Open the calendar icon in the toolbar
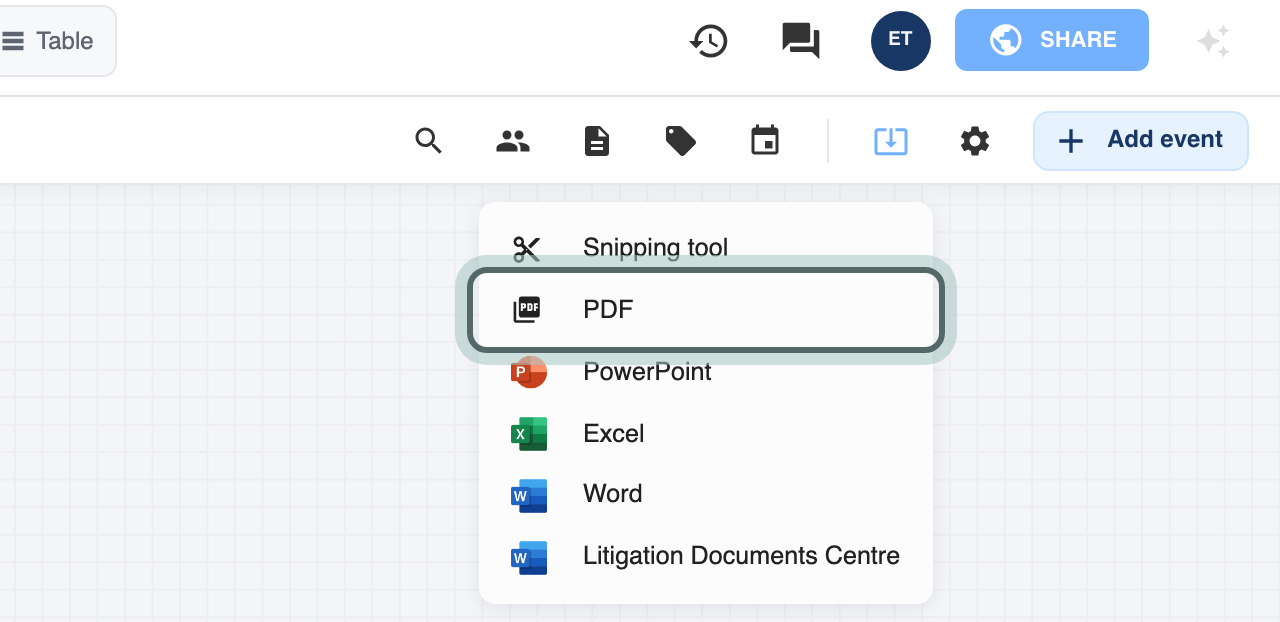Image resolution: width=1280 pixels, height=622 pixels. coord(765,141)
